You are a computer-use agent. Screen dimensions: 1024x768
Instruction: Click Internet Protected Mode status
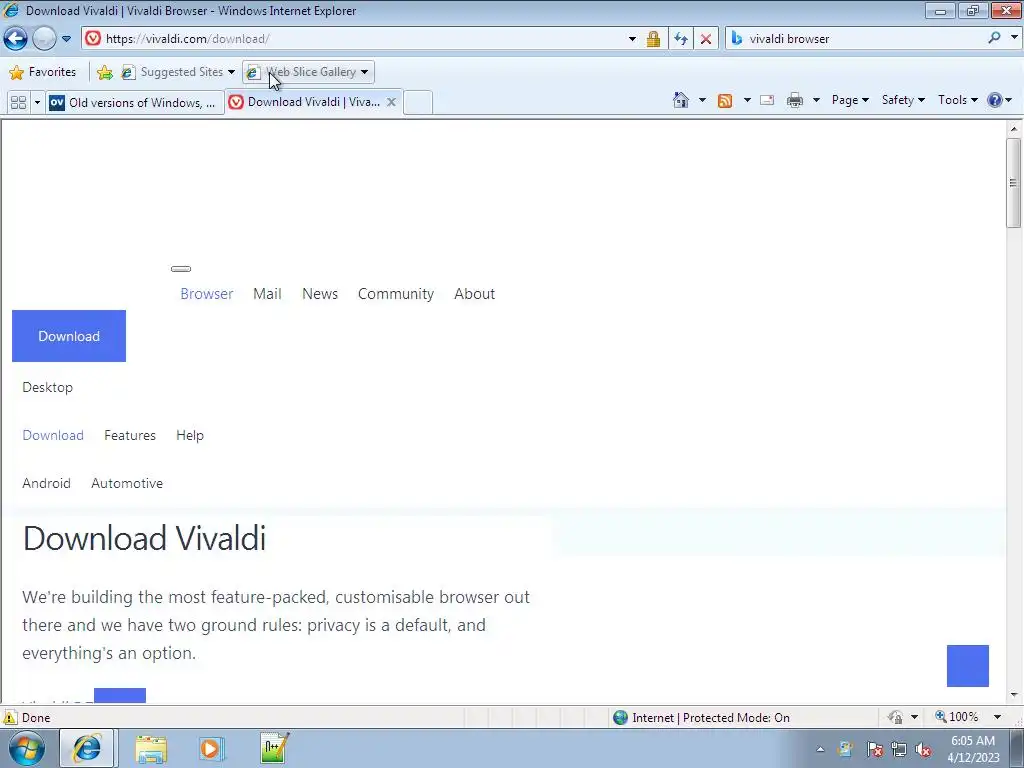[x=702, y=718]
